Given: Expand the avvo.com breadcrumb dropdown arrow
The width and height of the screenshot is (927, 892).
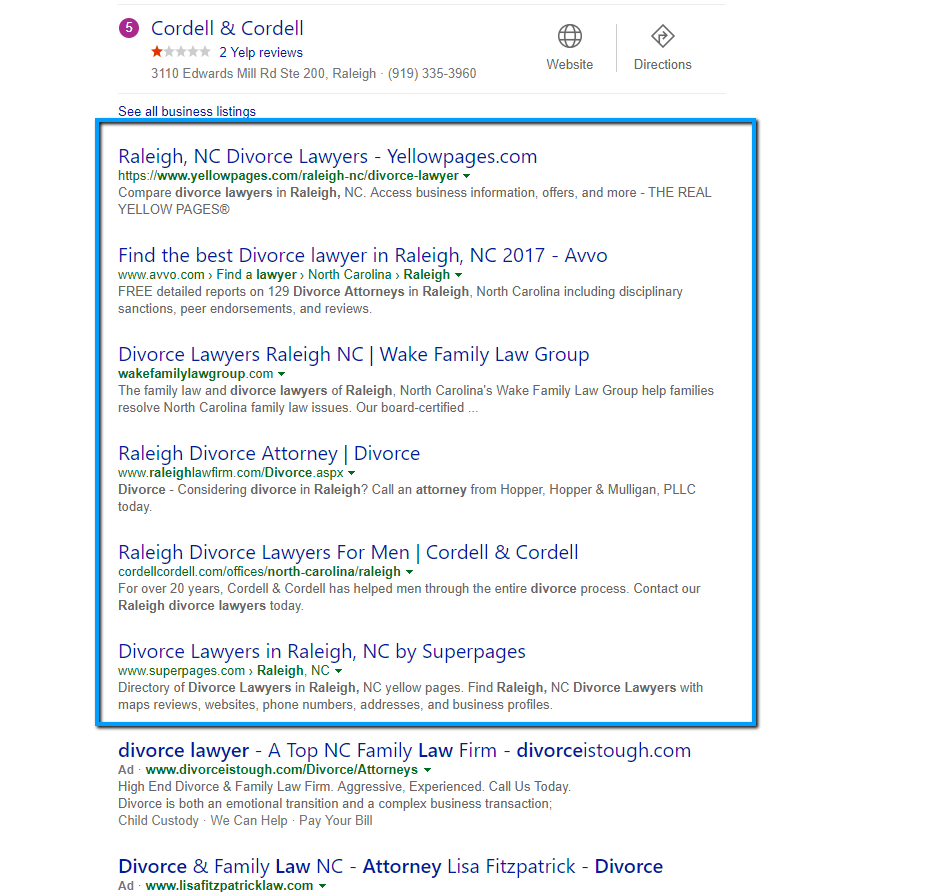Looking at the screenshot, I should [x=459, y=275].
